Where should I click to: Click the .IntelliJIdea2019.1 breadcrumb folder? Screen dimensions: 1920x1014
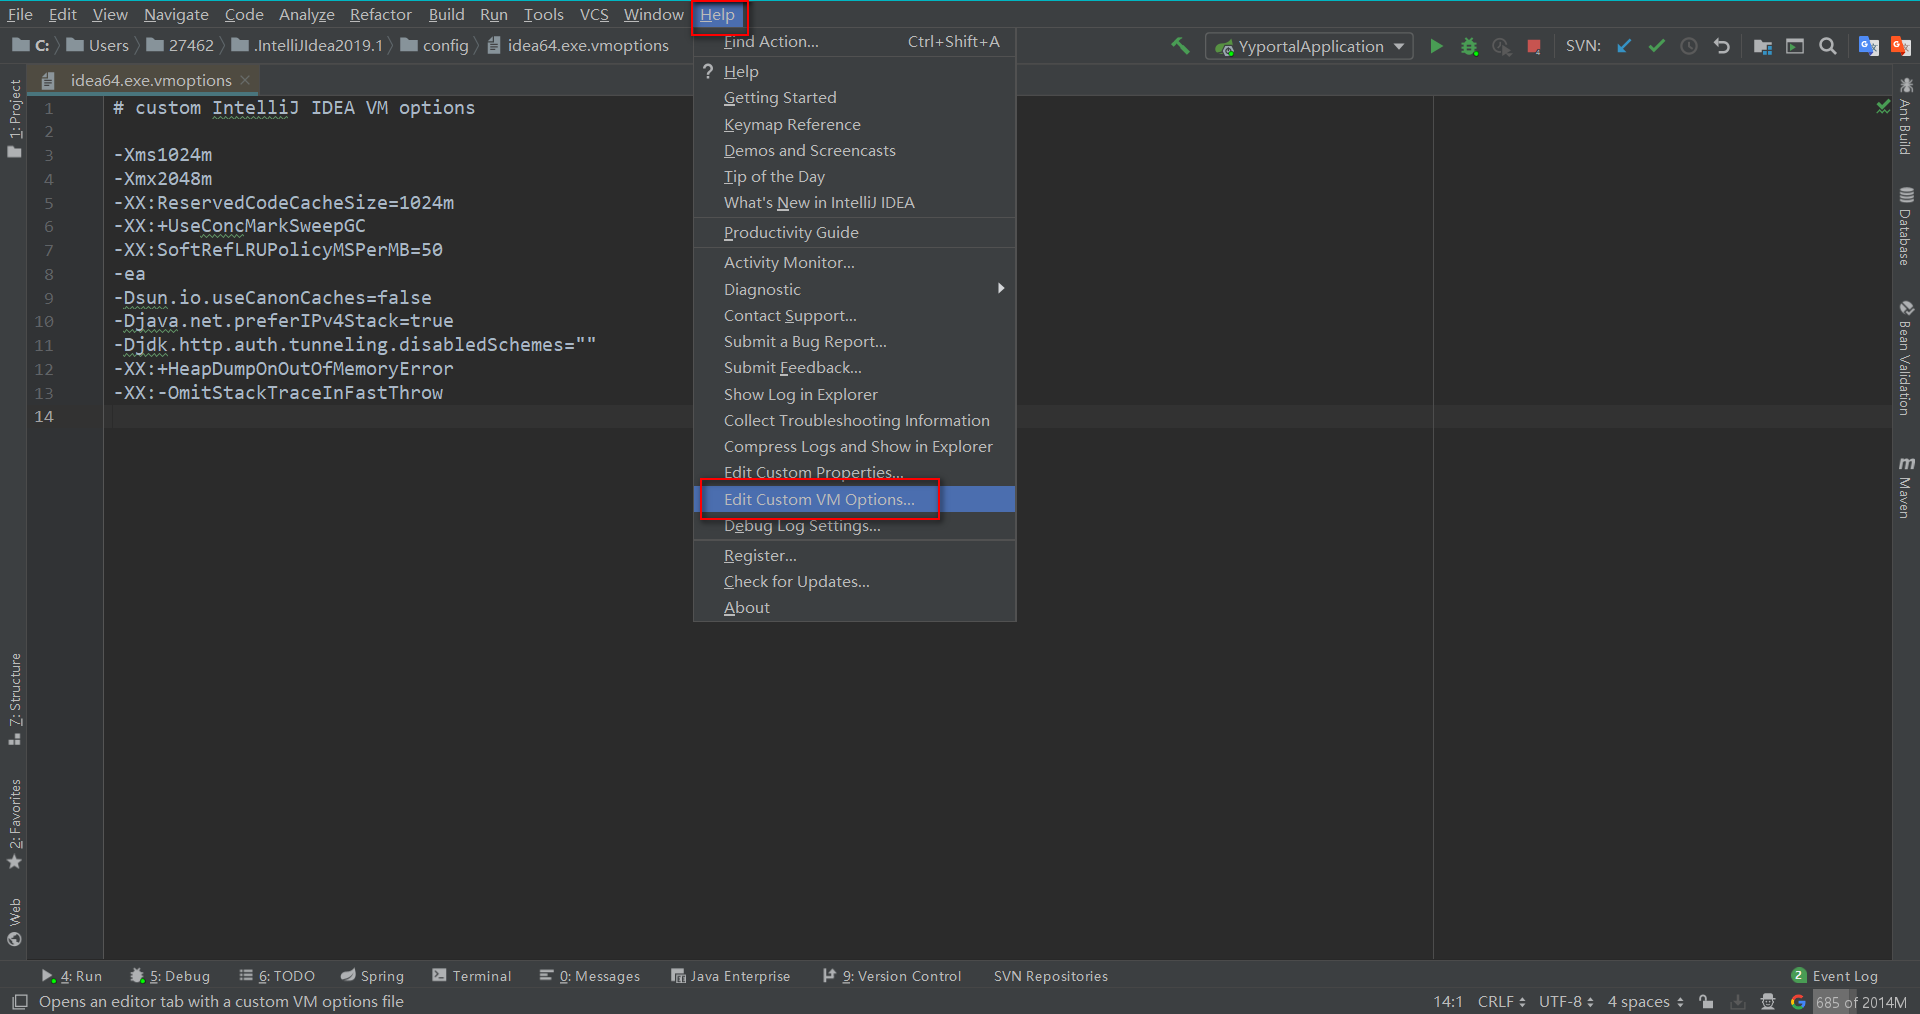[x=308, y=46]
